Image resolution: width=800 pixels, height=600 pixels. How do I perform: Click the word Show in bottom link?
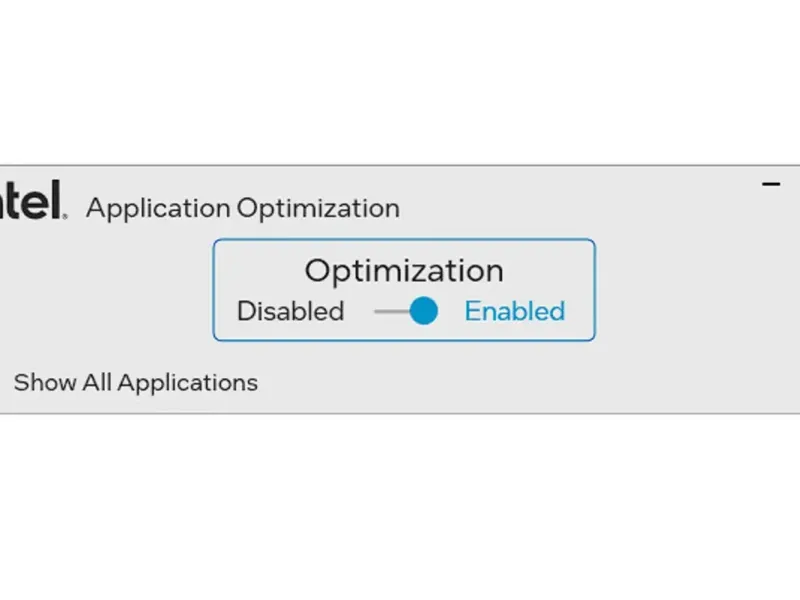pyautogui.click(x=38, y=382)
